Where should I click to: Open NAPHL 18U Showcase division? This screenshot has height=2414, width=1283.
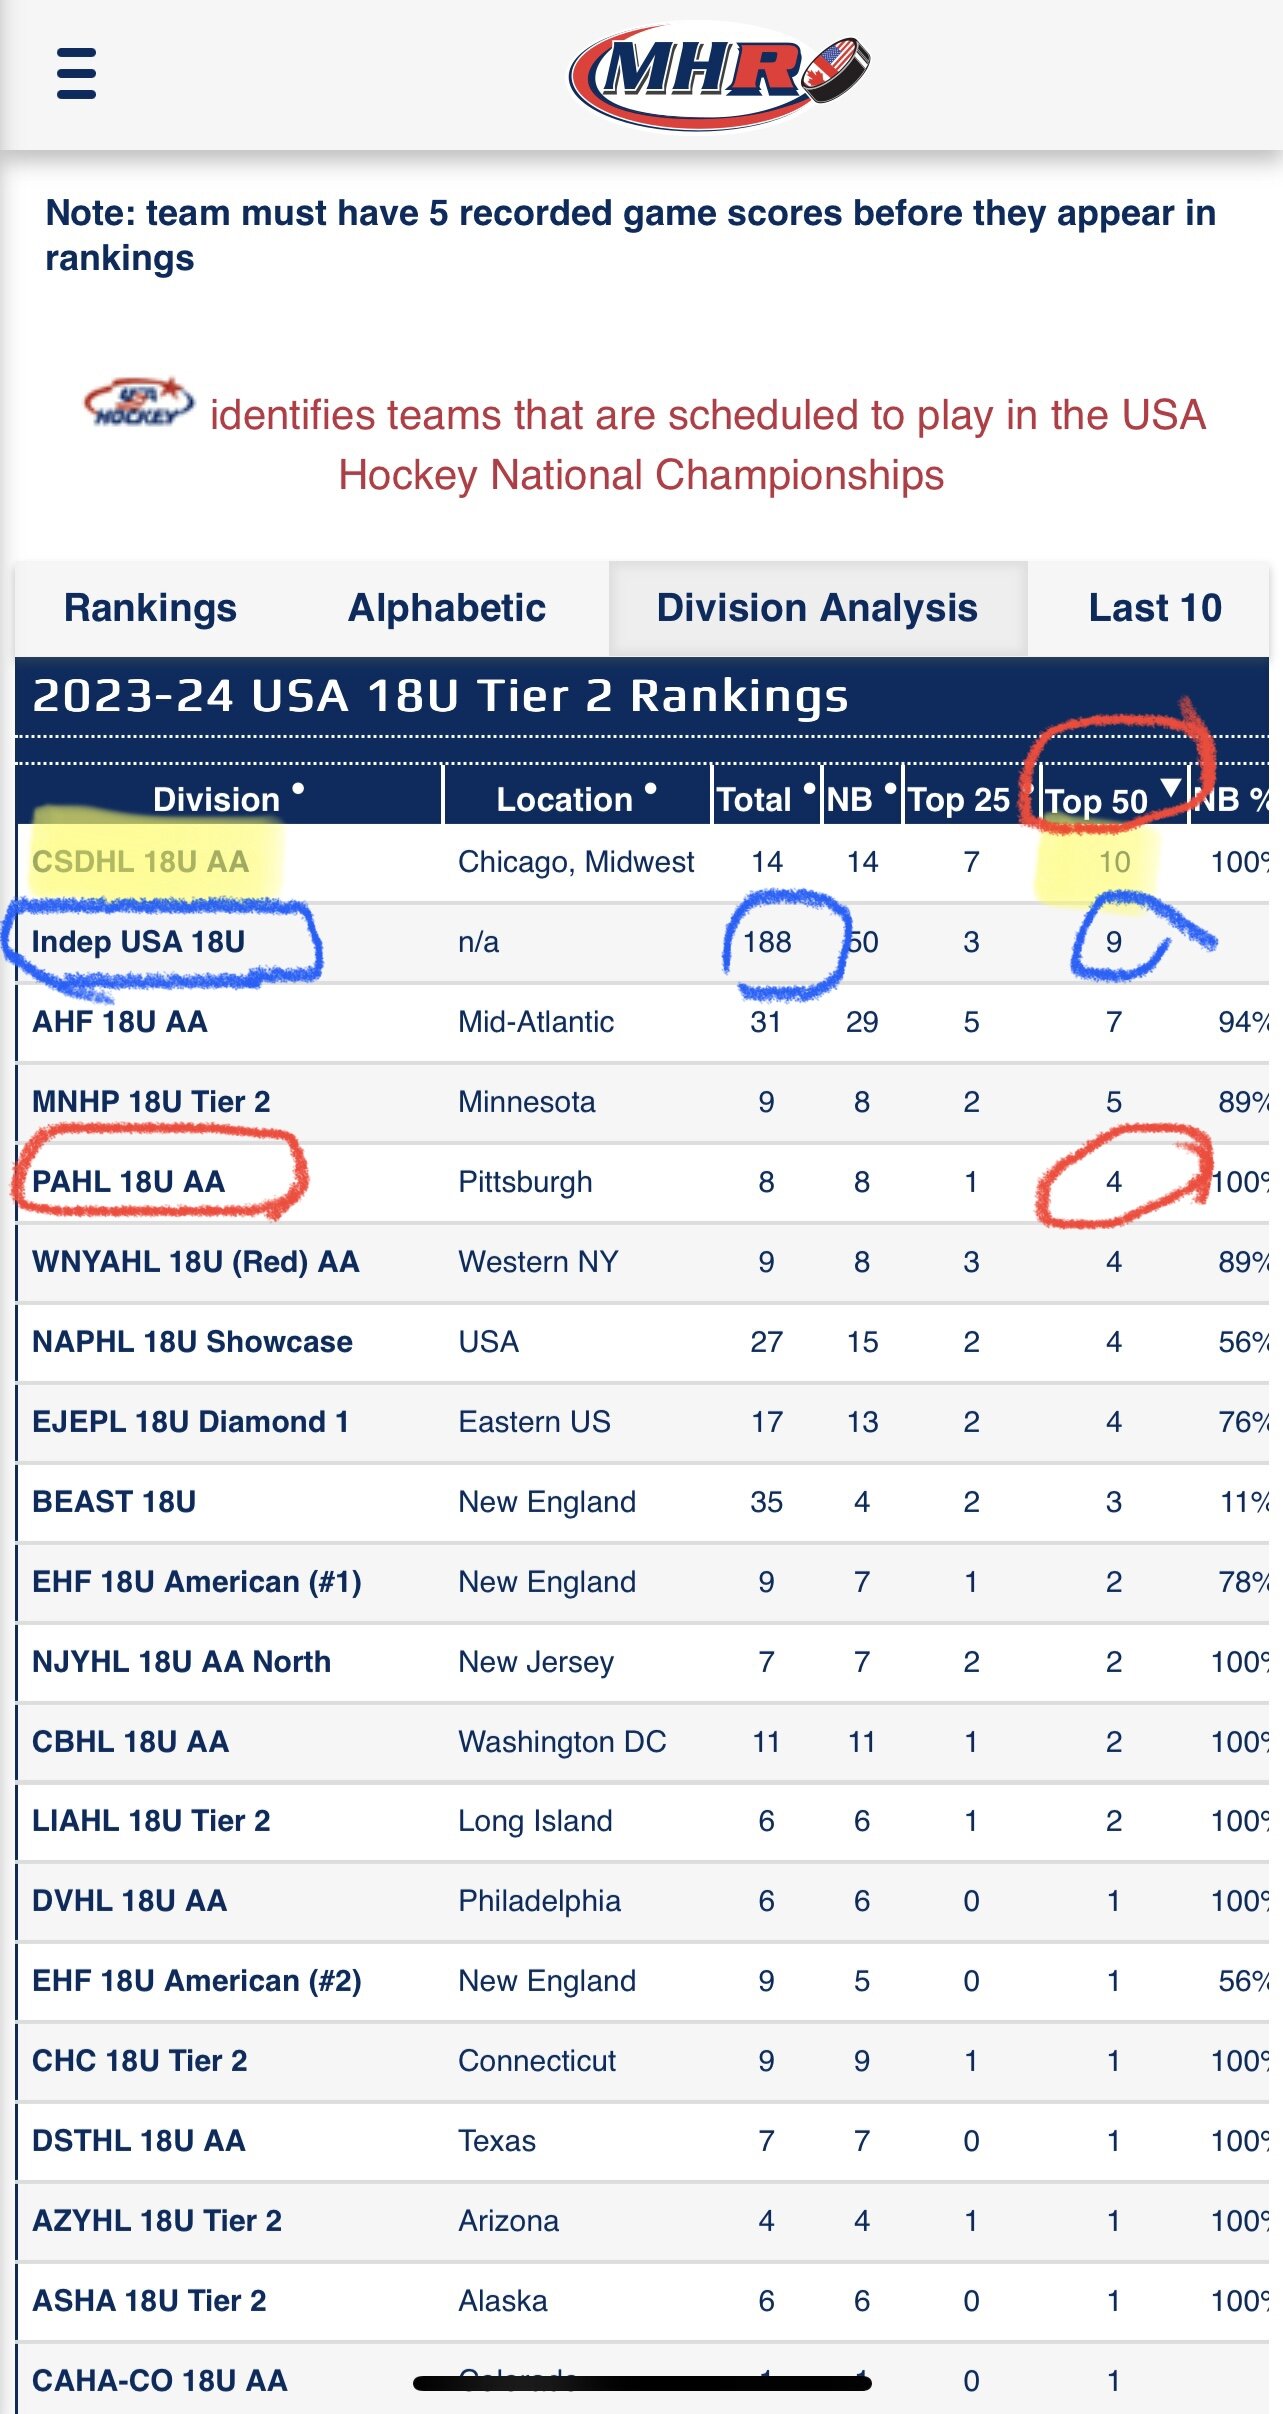point(192,1341)
